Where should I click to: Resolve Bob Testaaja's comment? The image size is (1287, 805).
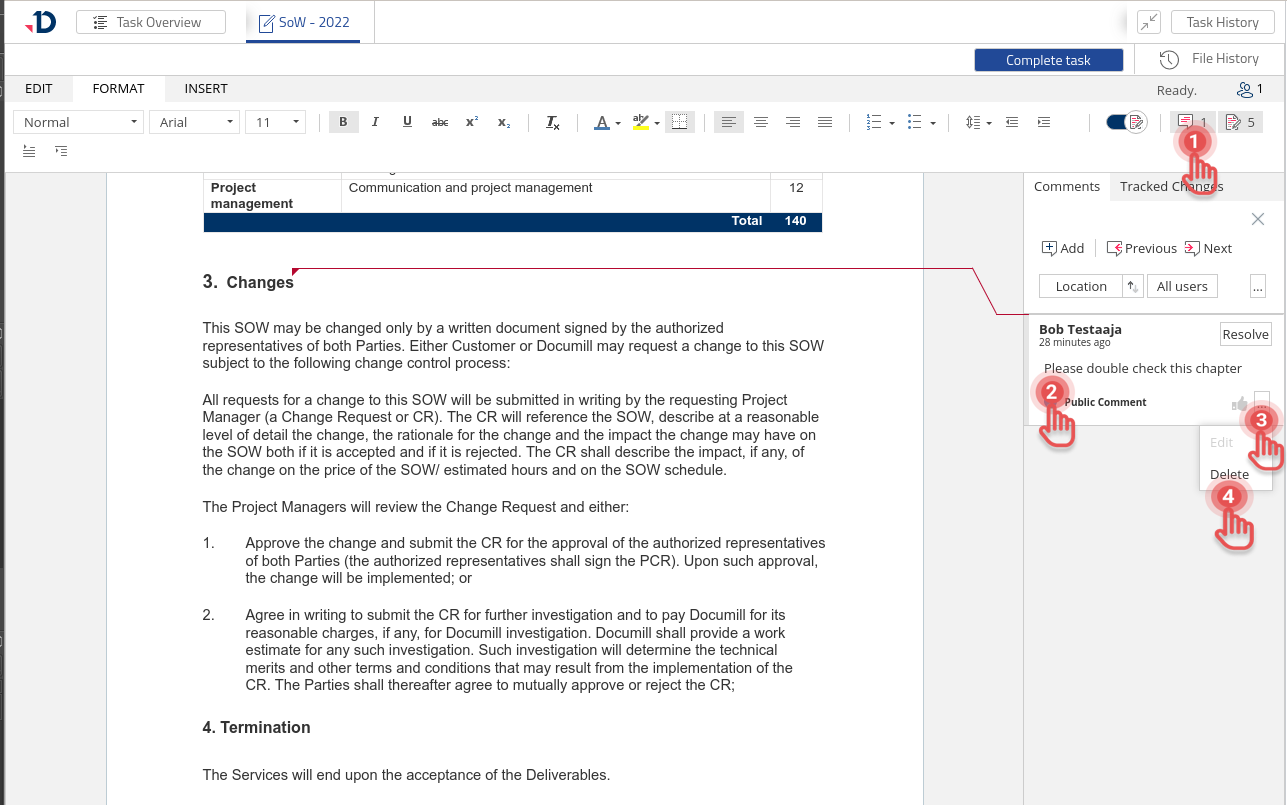click(1245, 334)
